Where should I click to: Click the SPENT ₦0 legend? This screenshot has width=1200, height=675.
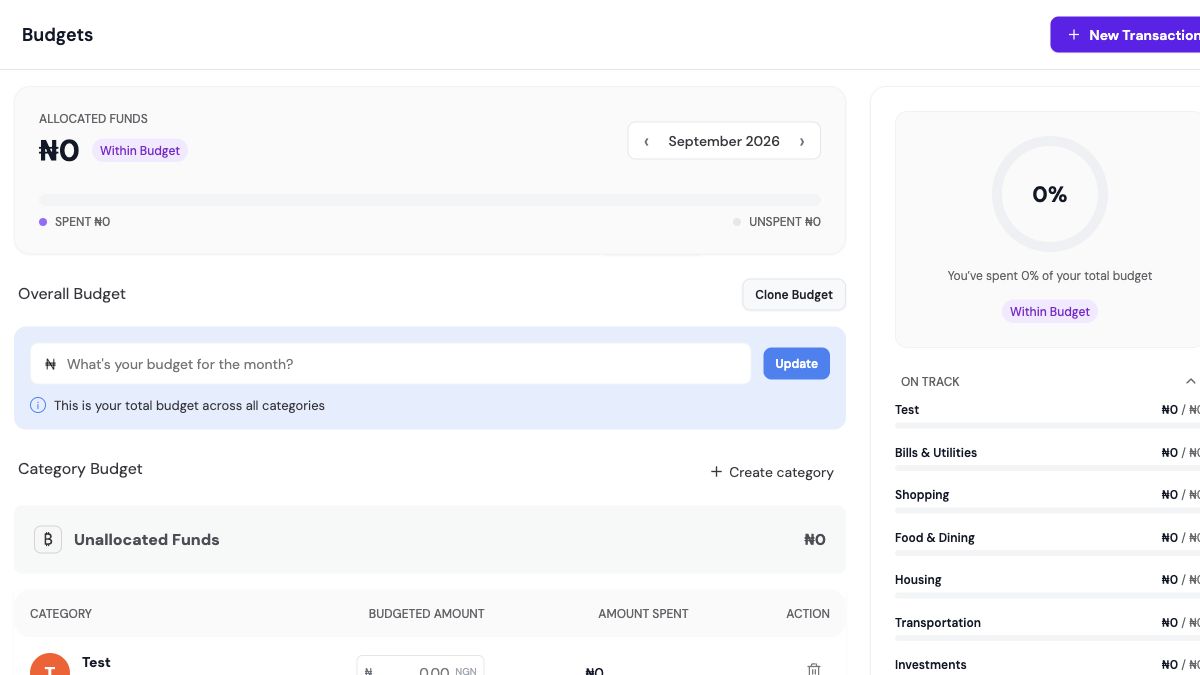pyautogui.click(x=75, y=222)
